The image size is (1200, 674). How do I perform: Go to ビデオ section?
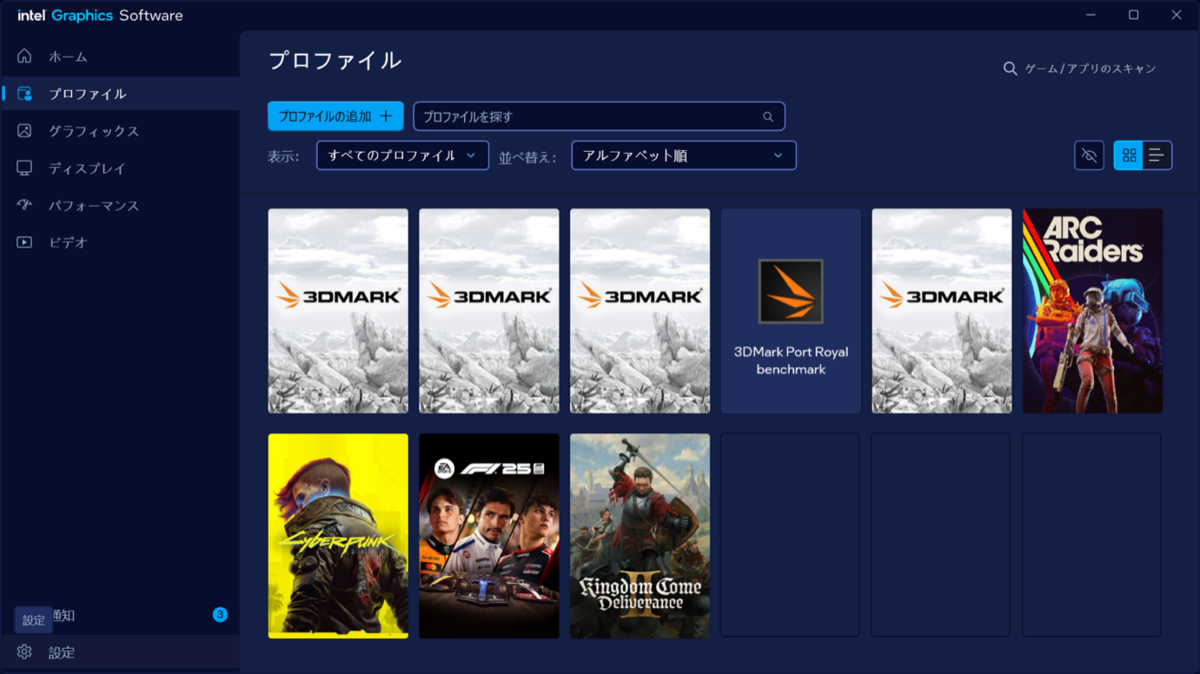(120, 242)
